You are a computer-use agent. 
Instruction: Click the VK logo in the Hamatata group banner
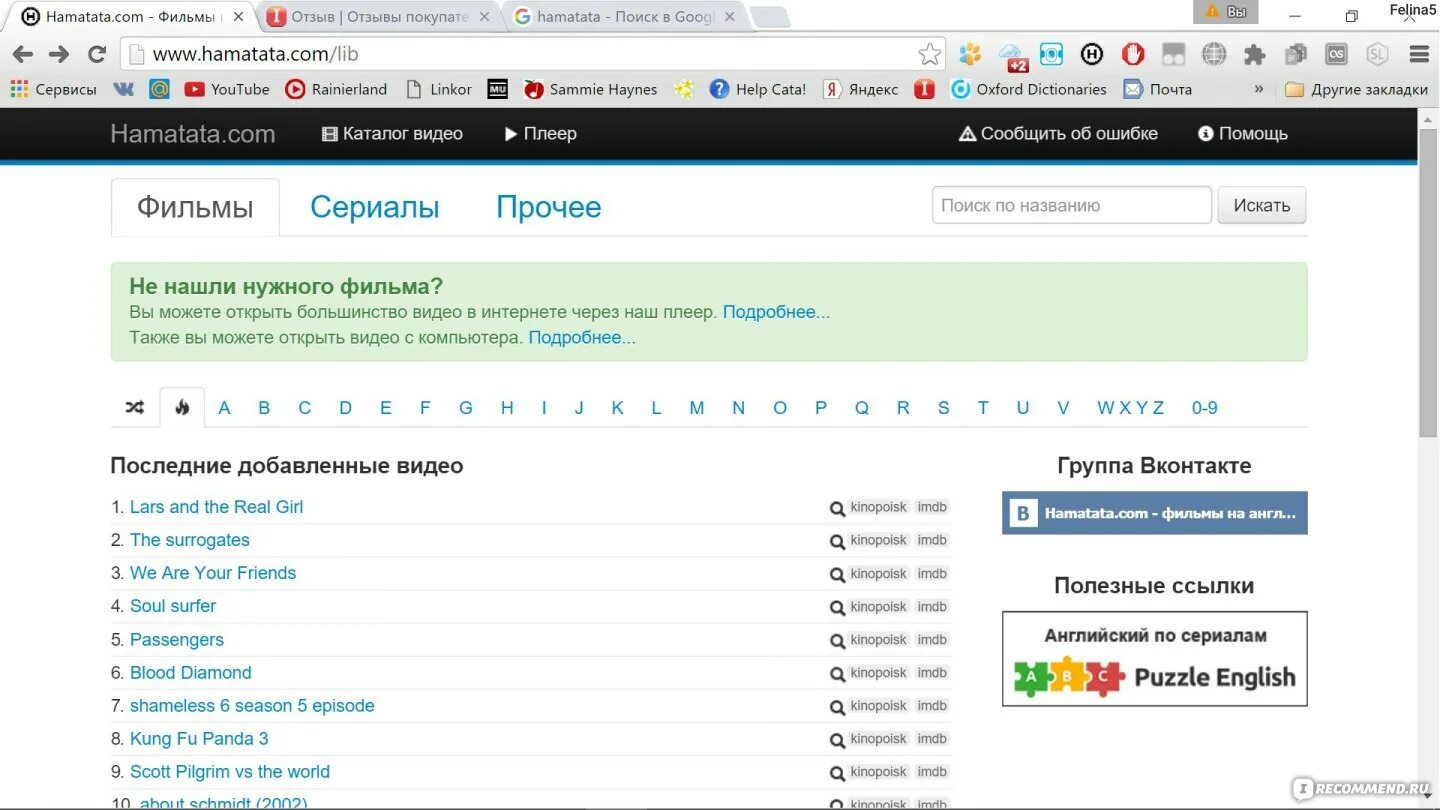pyautogui.click(x=1022, y=513)
